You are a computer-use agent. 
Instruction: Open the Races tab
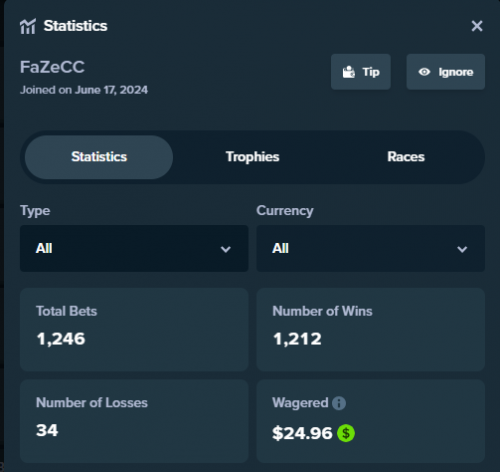point(406,157)
